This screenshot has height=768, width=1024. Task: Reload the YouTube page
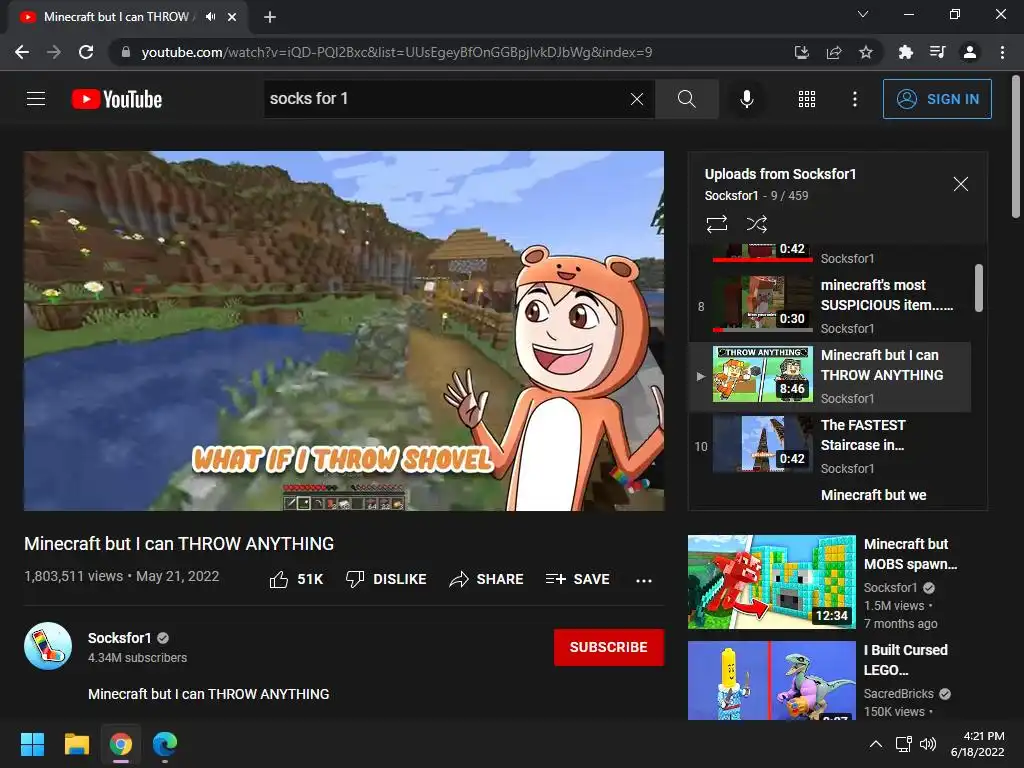[x=86, y=52]
